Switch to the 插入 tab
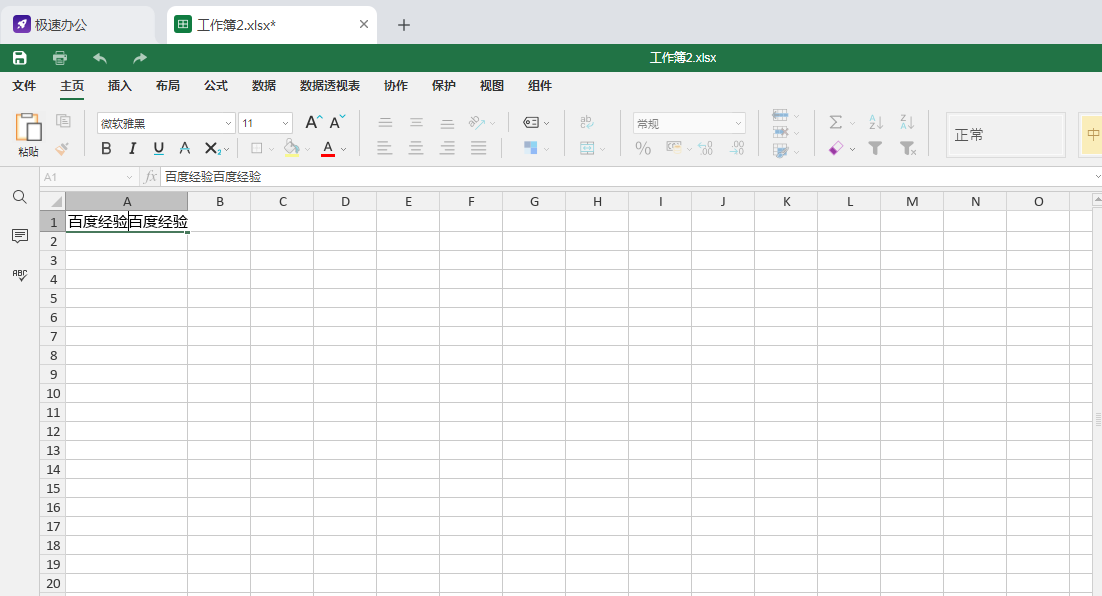This screenshot has height=596, width=1102. tap(119, 86)
